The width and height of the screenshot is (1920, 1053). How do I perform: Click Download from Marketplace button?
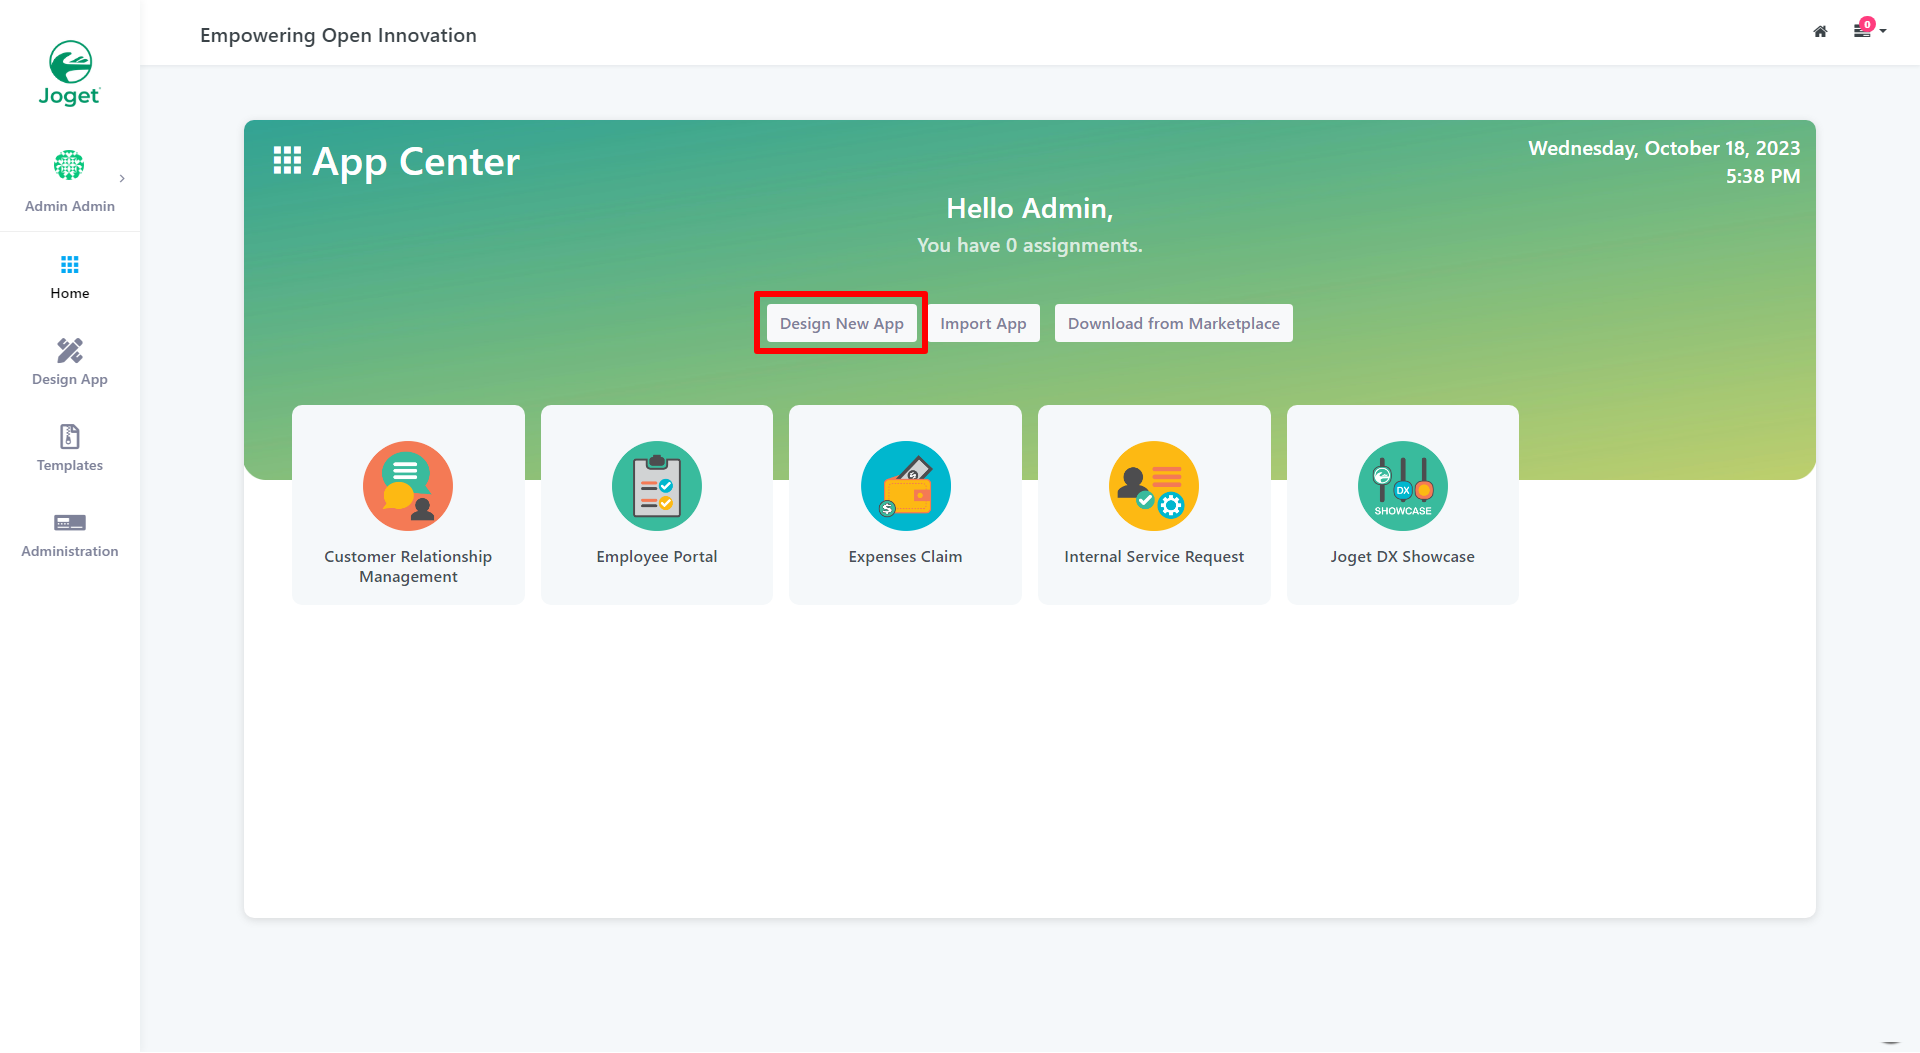(x=1173, y=323)
